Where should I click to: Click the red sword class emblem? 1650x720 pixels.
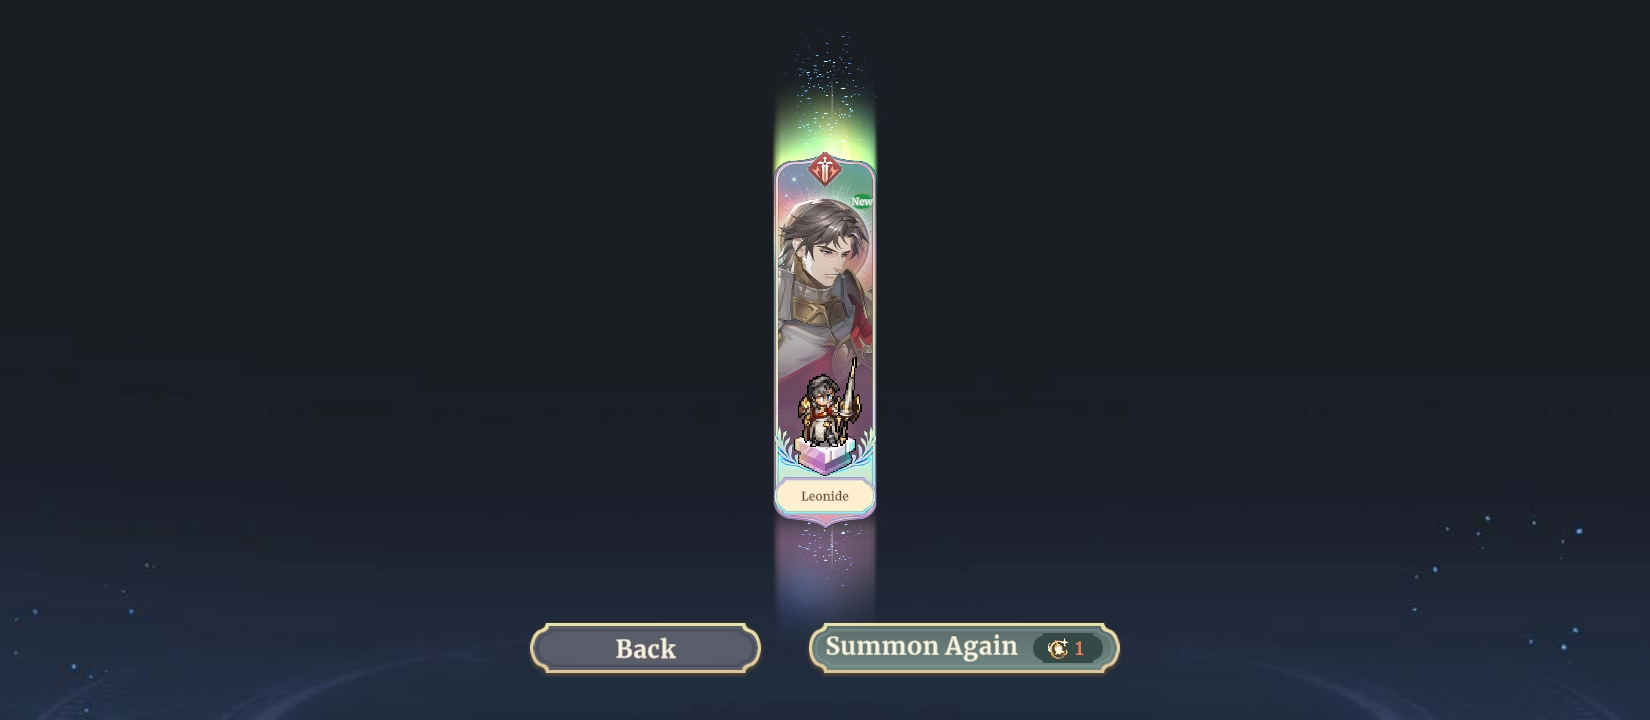tap(825, 170)
